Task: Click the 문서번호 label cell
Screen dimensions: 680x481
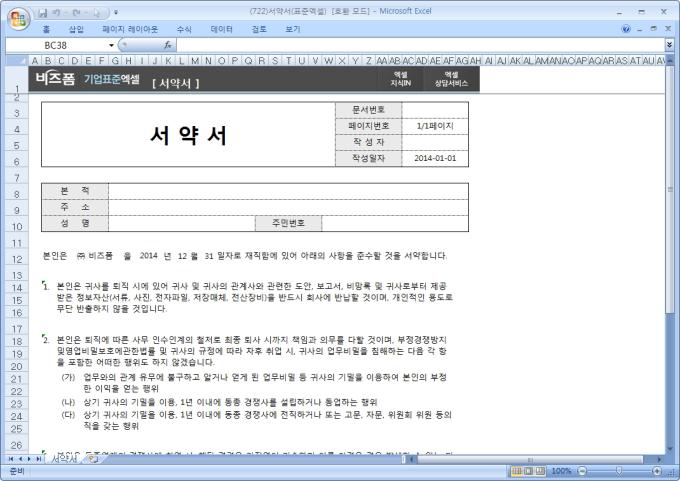Action: coord(369,110)
